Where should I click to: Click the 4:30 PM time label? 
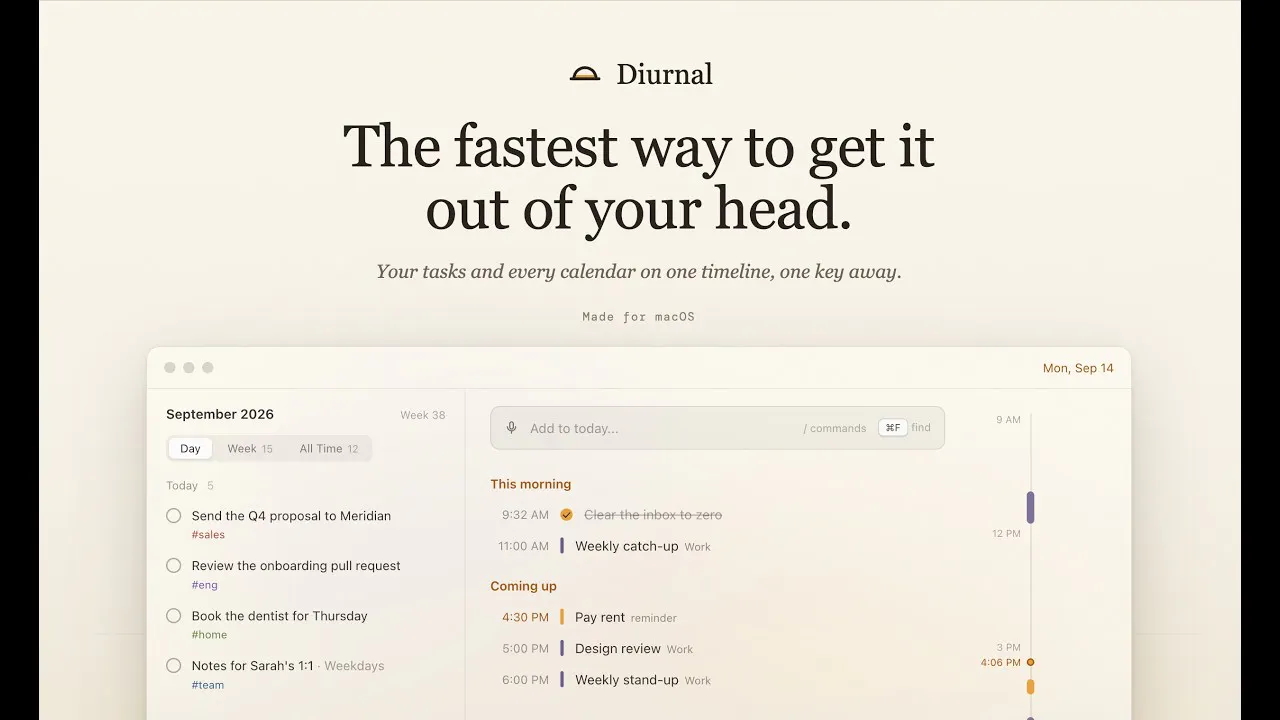click(526, 617)
